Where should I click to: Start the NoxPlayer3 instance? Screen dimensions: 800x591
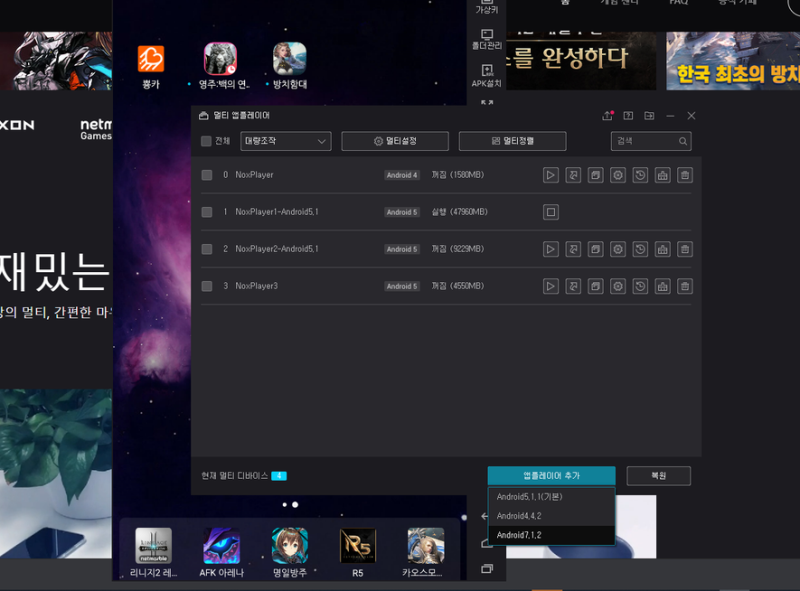point(551,286)
